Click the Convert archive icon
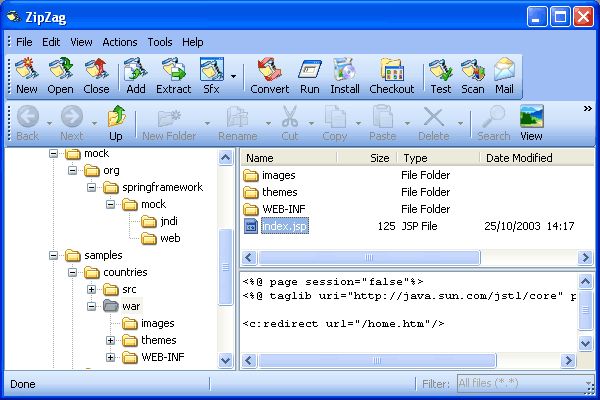600x400 pixels. point(269,76)
